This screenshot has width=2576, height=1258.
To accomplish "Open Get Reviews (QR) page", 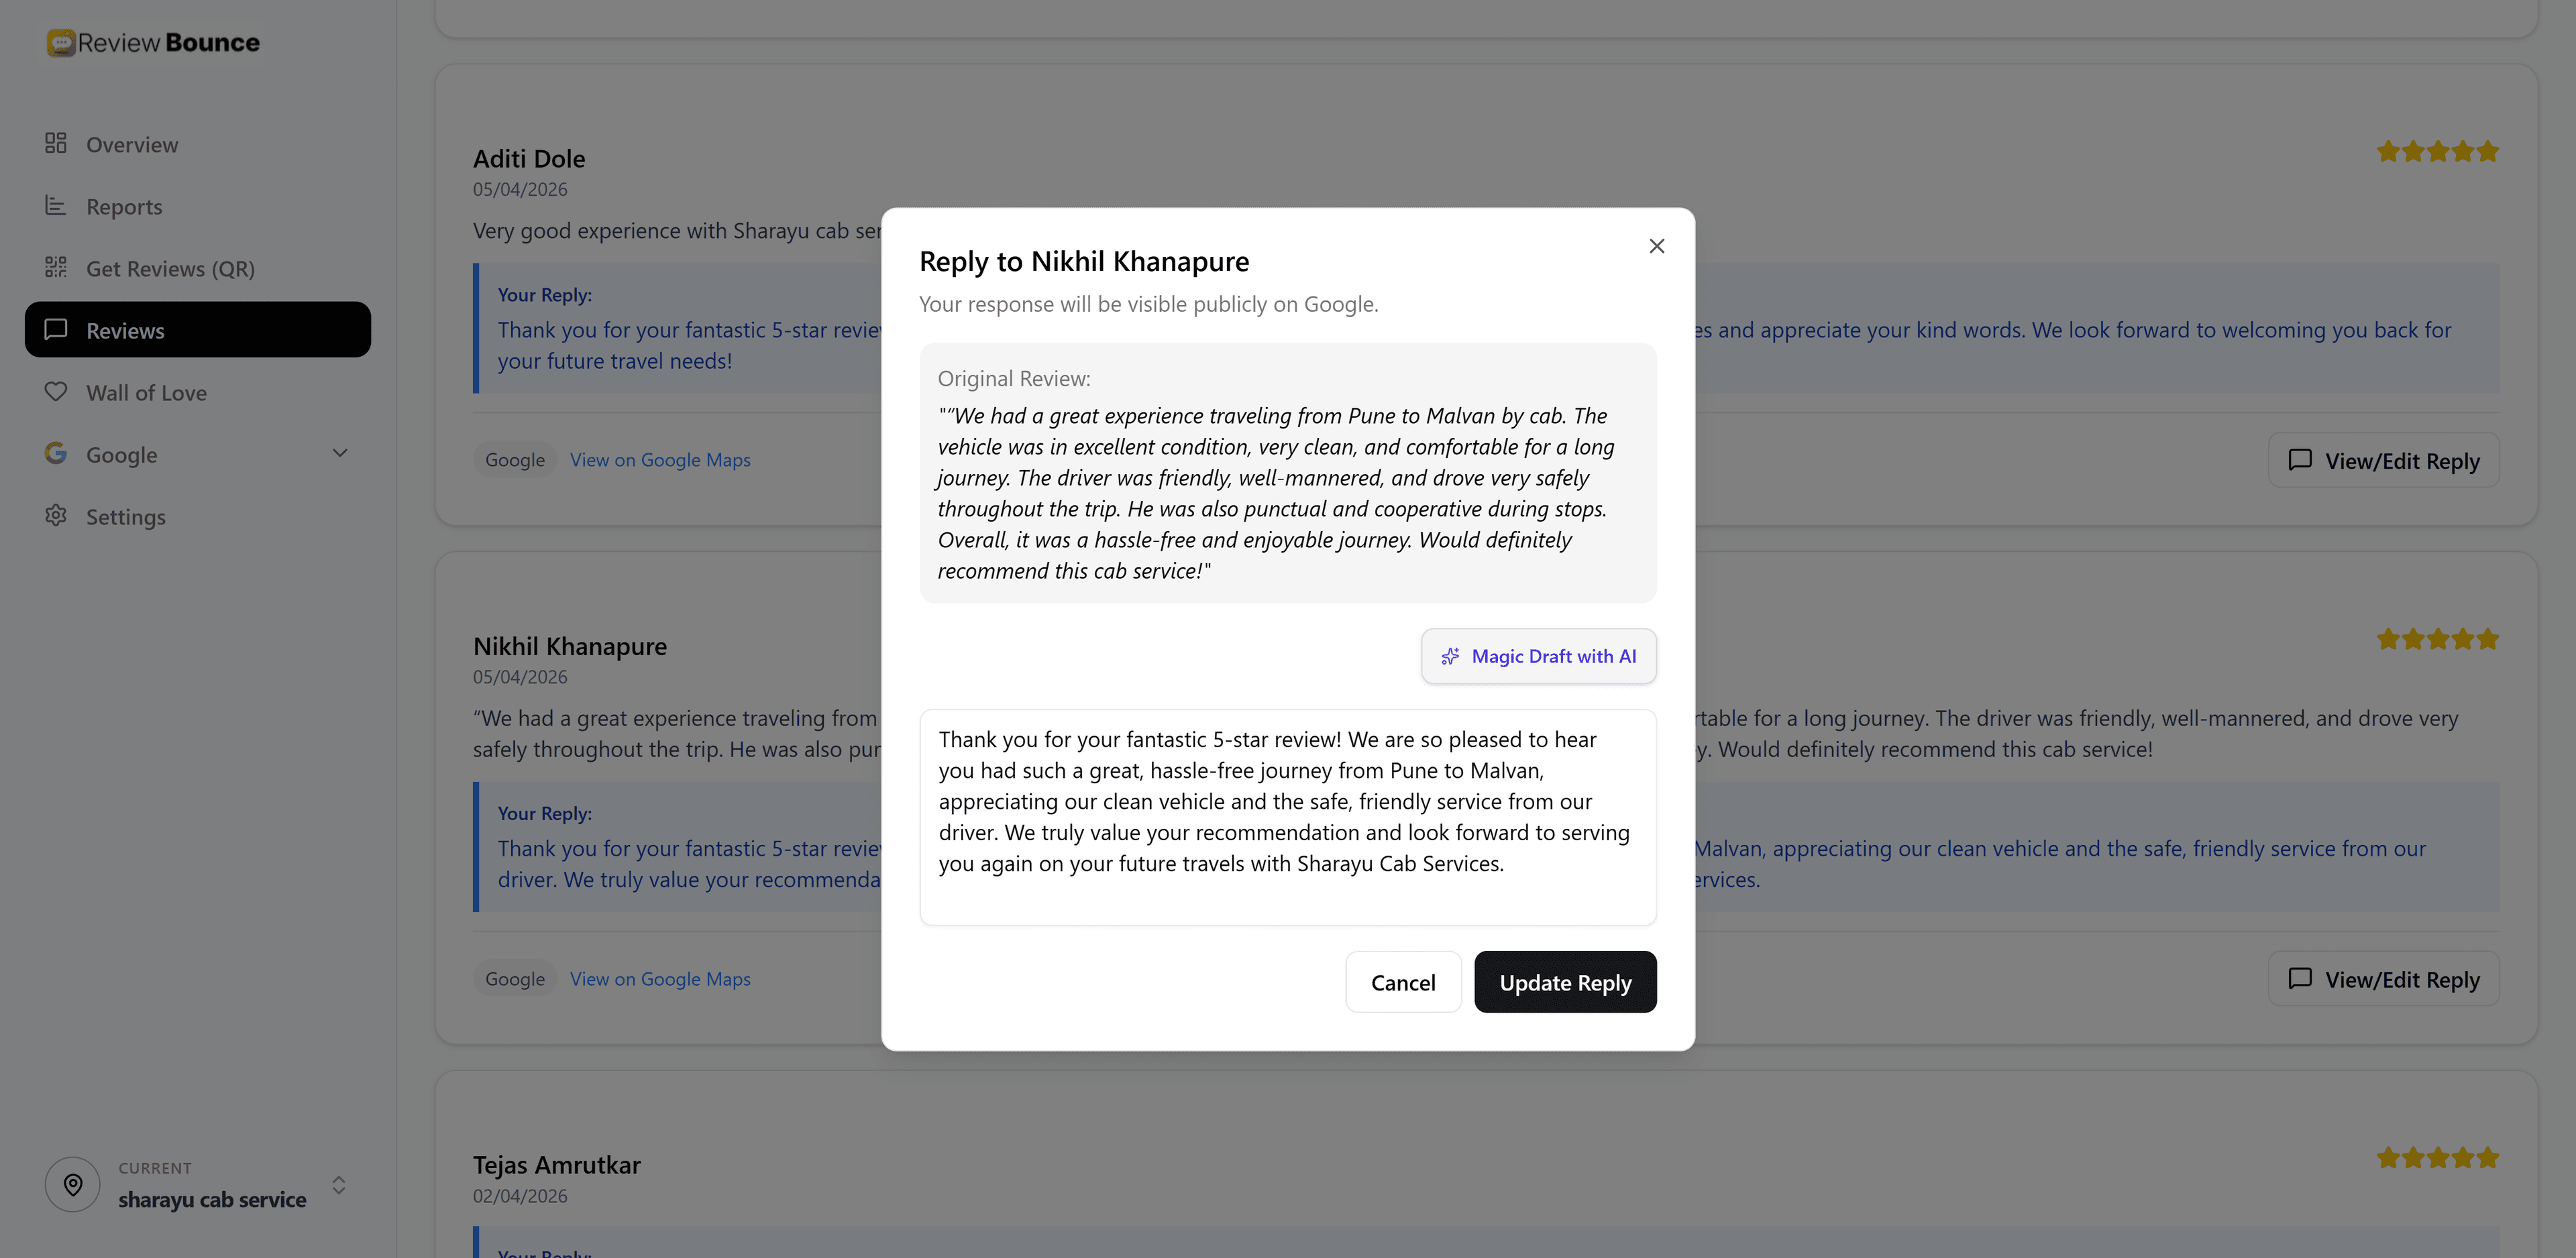I will (198, 268).
